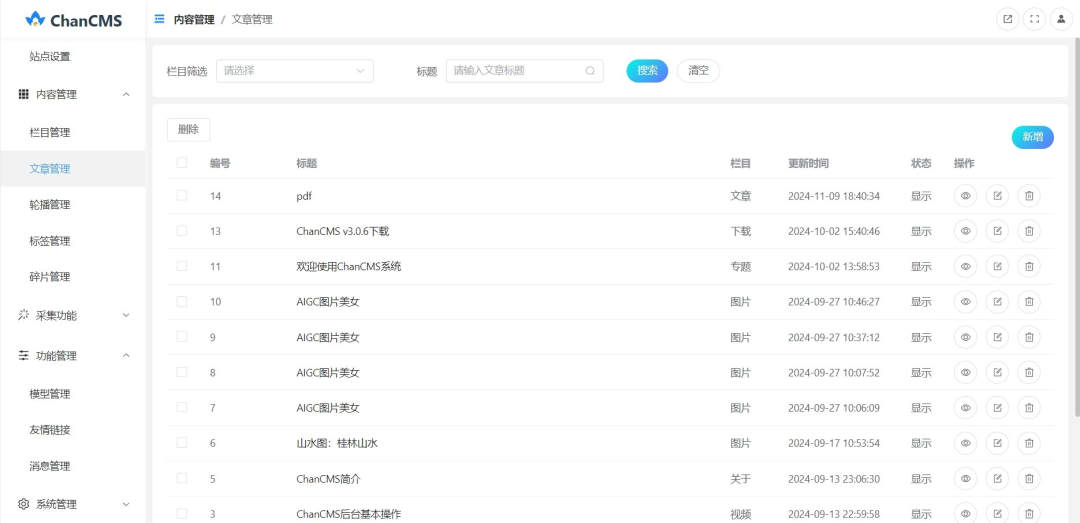Click 文章管理 breadcrumb text

[252, 20]
